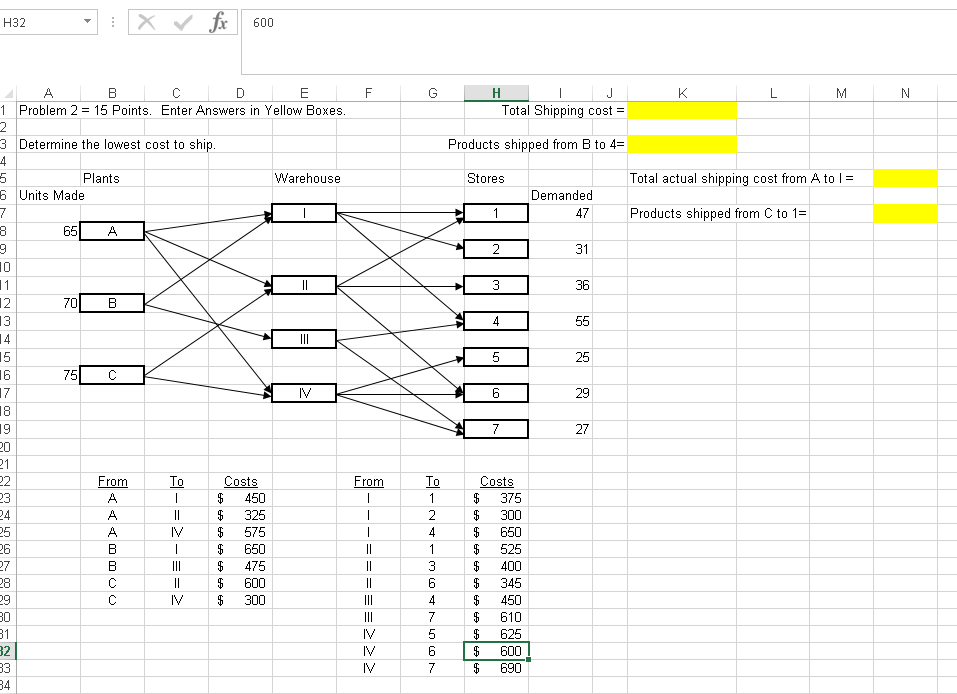Screen dimensions: 957x694
Task: Select the yellow Total Shipping cost answer cell
Action: 682,110
